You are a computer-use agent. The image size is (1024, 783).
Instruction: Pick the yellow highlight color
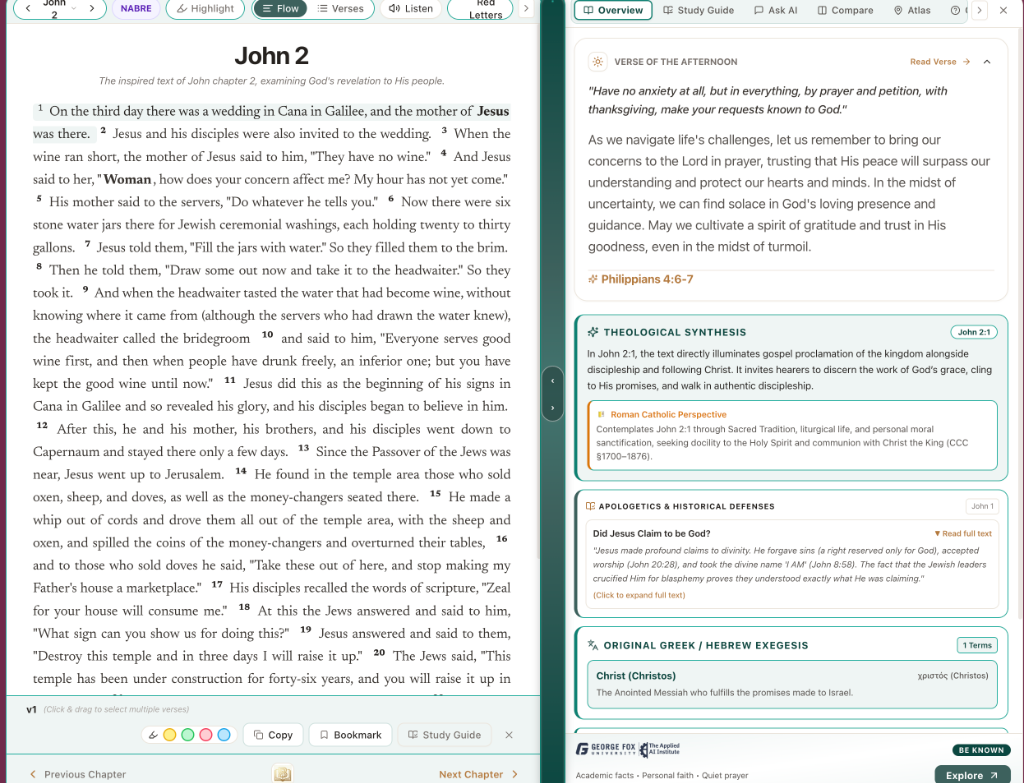(170, 735)
